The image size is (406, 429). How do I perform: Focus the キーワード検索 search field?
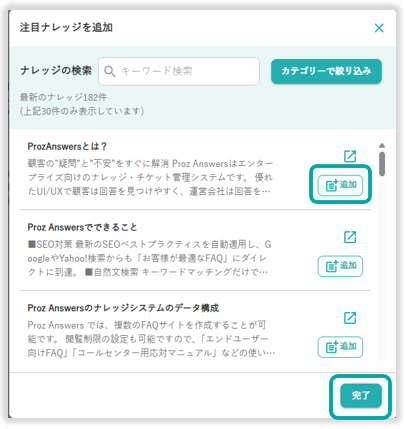(179, 71)
